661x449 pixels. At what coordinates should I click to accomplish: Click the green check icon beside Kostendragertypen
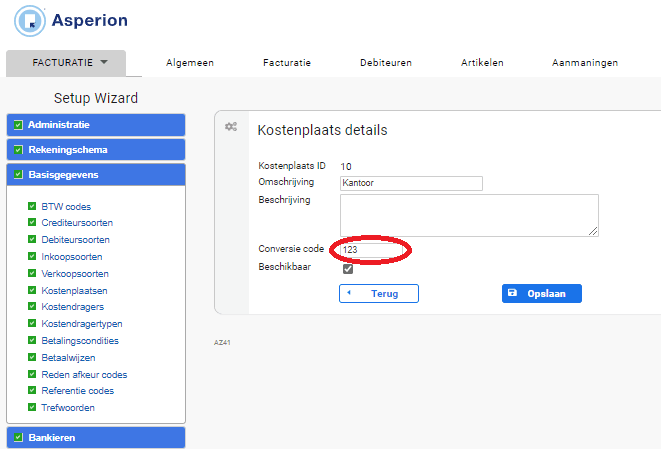click(x=32, y=323)
